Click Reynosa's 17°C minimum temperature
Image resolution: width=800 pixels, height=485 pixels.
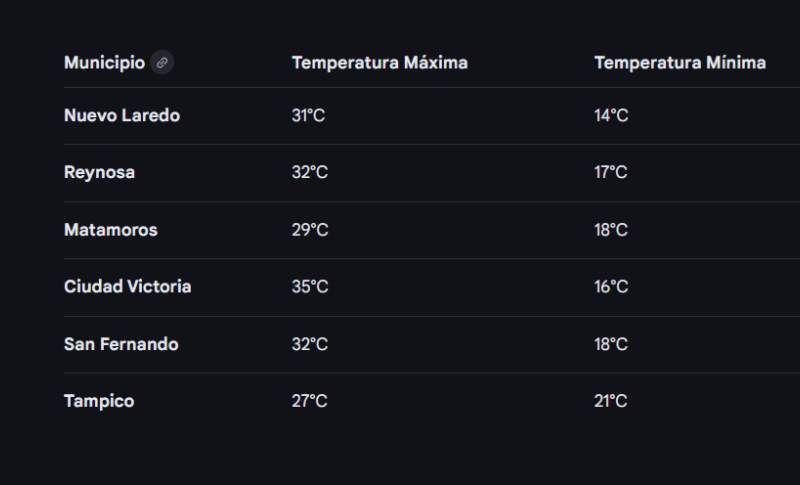pos(611,173)
